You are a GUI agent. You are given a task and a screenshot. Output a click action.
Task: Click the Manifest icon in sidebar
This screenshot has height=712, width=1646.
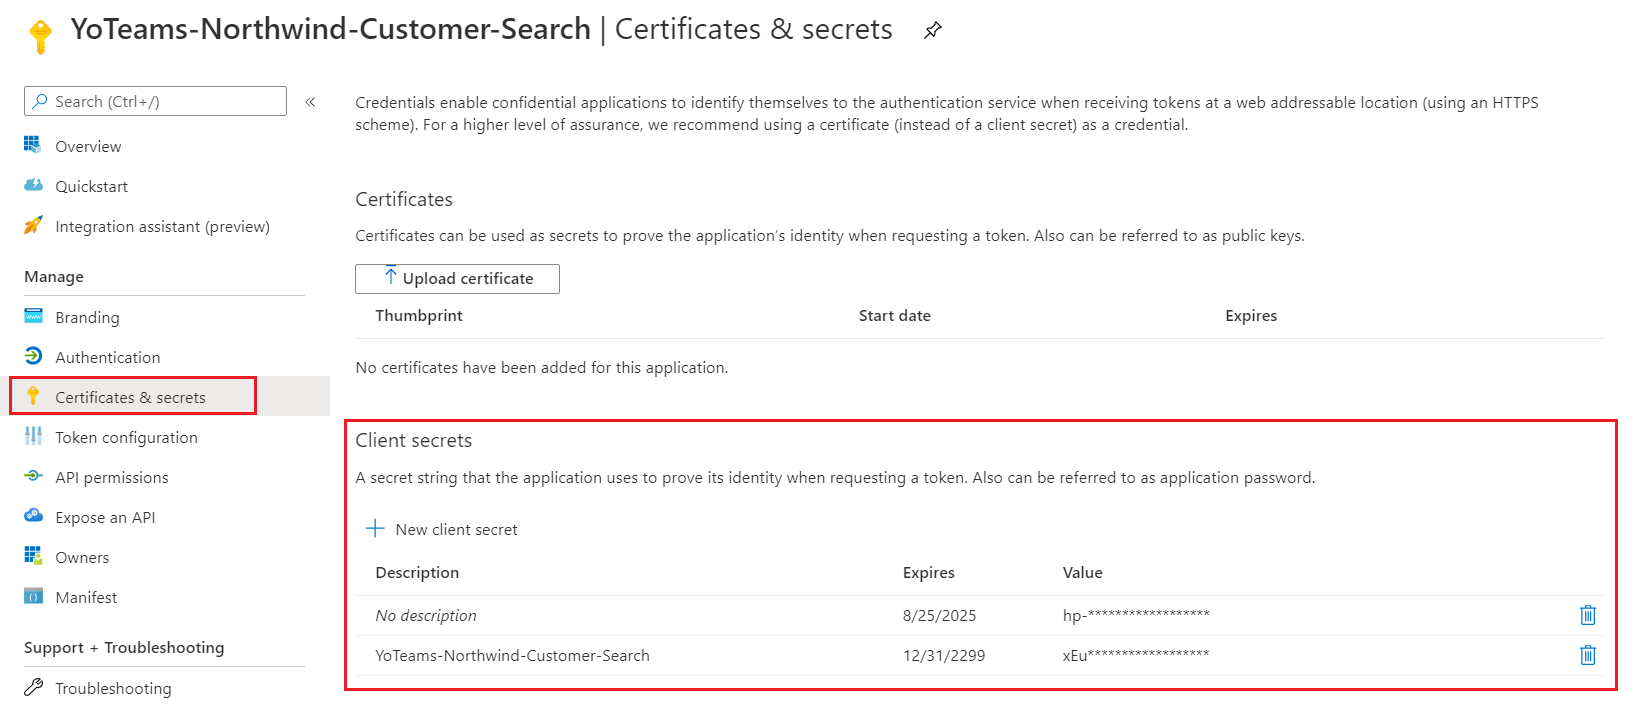pyautogui.click(x=34, y=597)
